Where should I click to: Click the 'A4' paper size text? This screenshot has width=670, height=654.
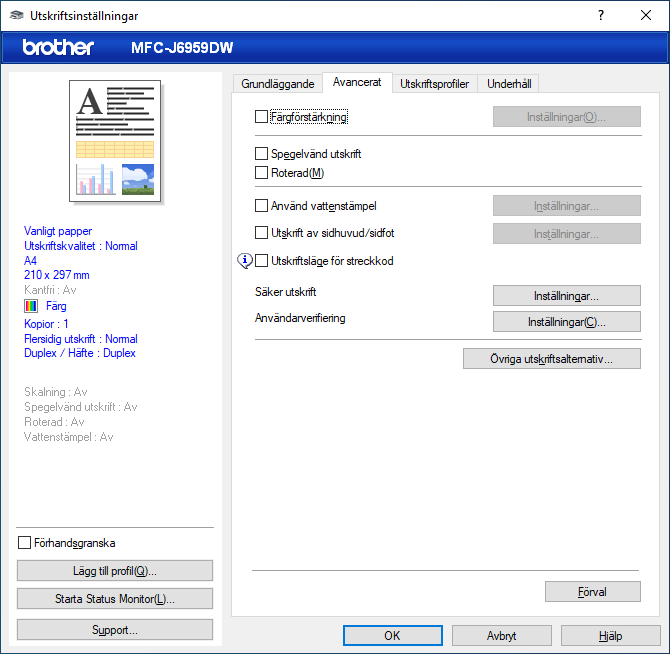(30, 261)
